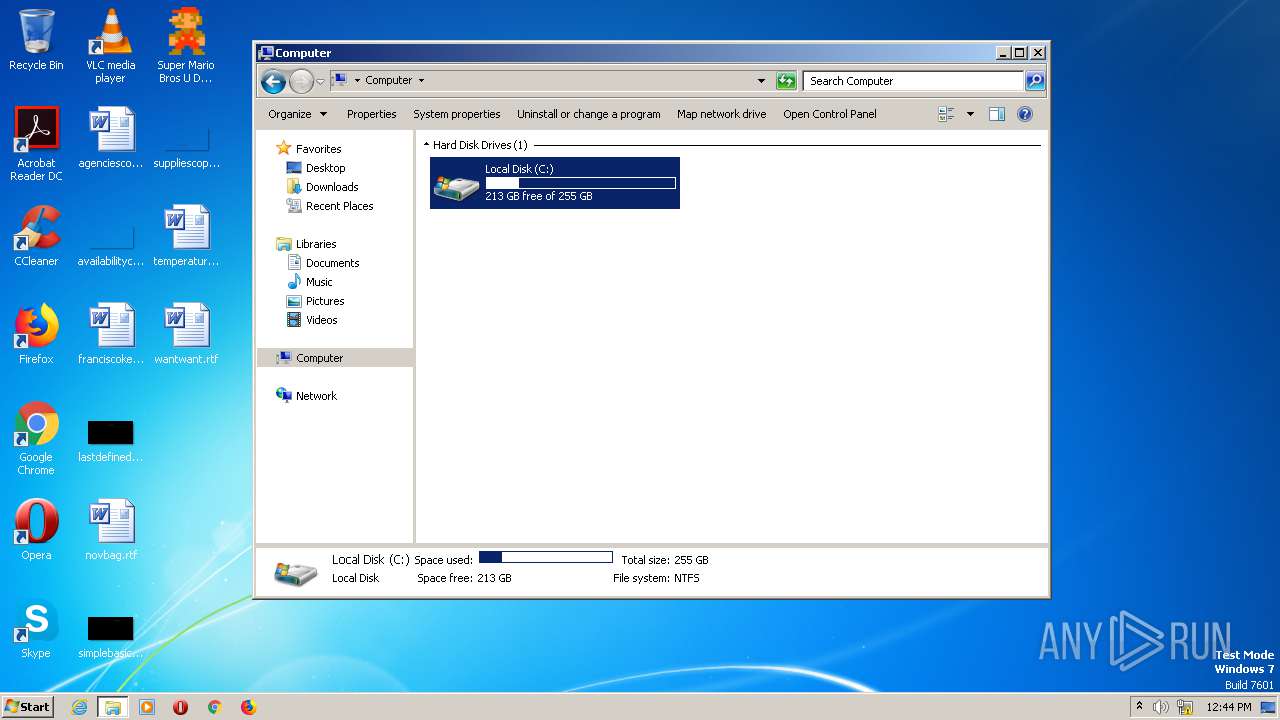Open Chrome from the taskbar
Image resolution: width=1280 pixels, height=720 pixels.
tap(214, 707)
